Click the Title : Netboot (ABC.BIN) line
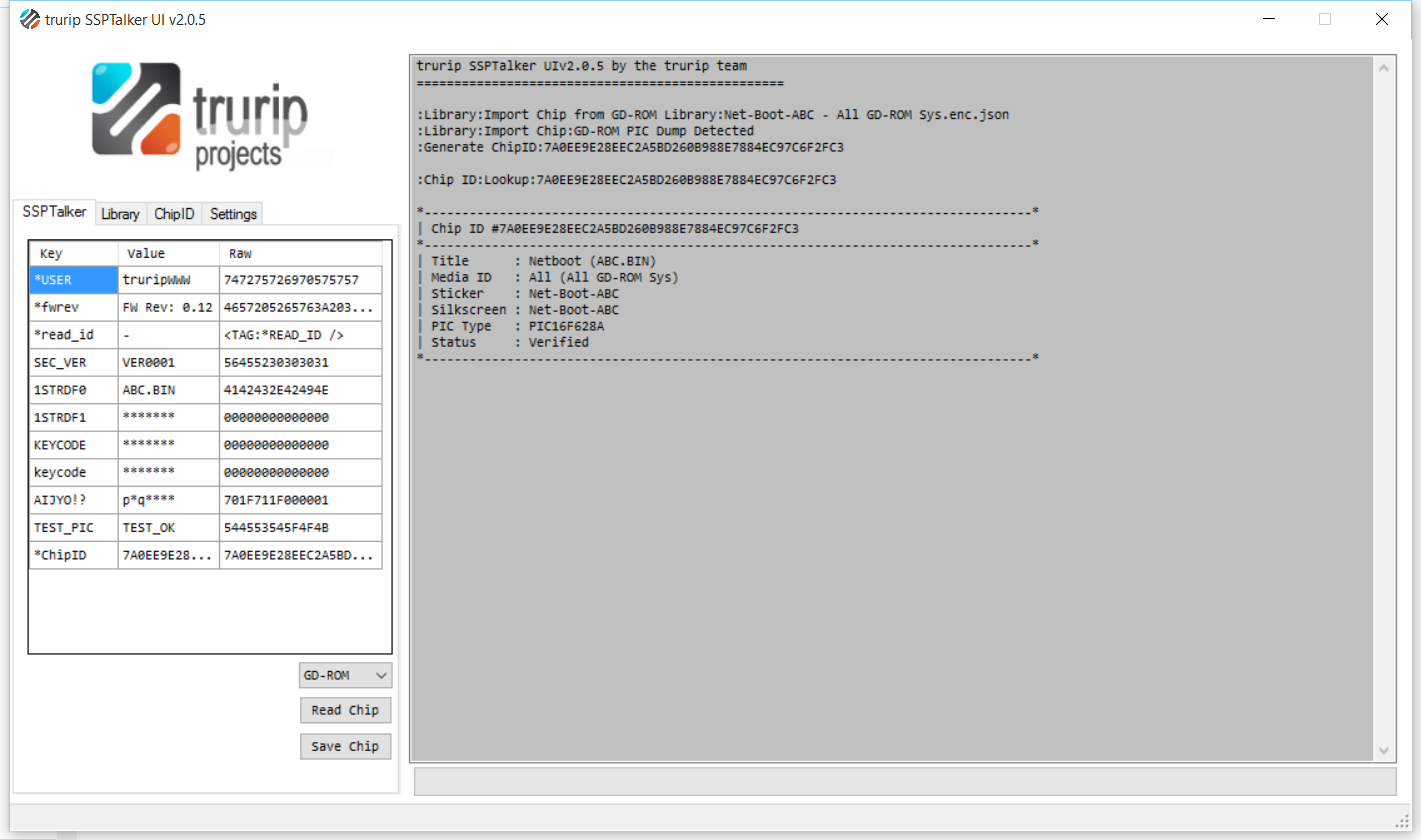Screen dimensions: 1421x840 543,261
